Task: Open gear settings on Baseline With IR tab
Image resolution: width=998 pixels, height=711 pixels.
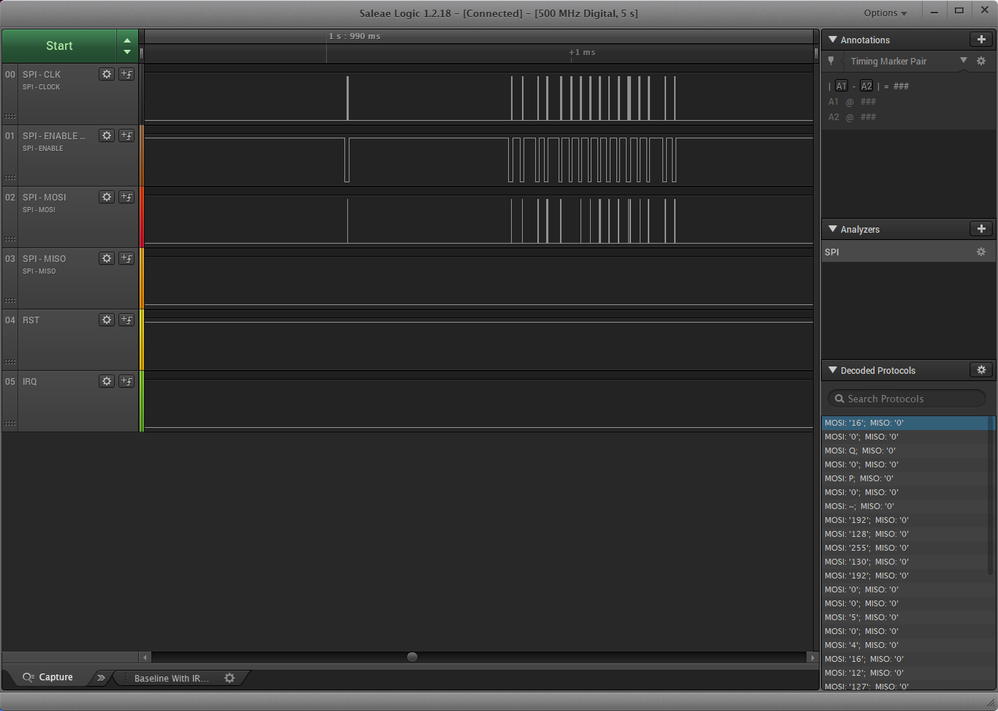Action: [230, 678]
